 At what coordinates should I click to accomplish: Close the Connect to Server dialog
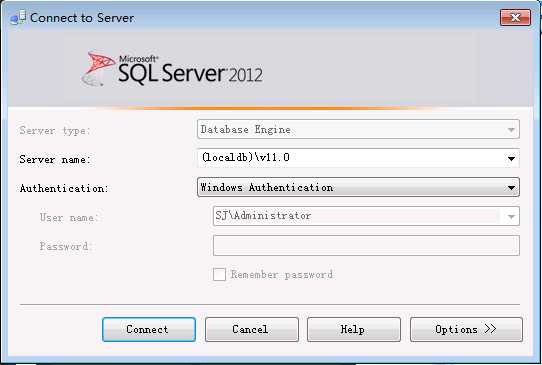(x=515, y=18)
